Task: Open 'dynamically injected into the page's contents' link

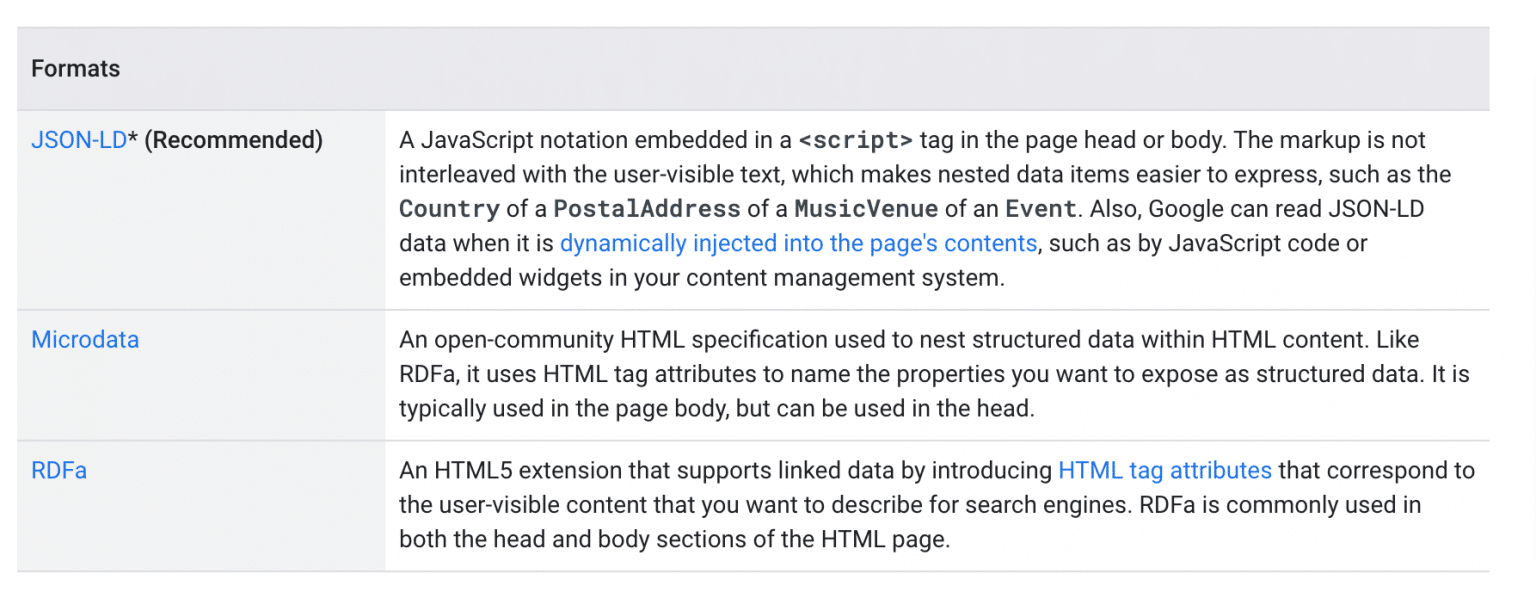Action: pos(798,244)
